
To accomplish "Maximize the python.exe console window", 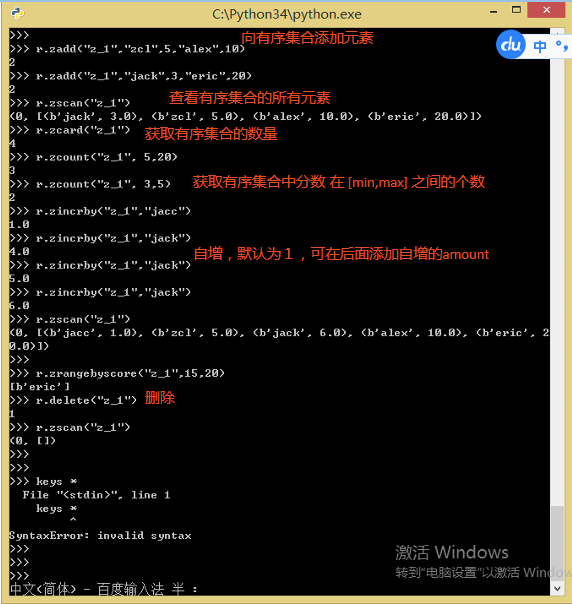I will click(x=516, y=10).
